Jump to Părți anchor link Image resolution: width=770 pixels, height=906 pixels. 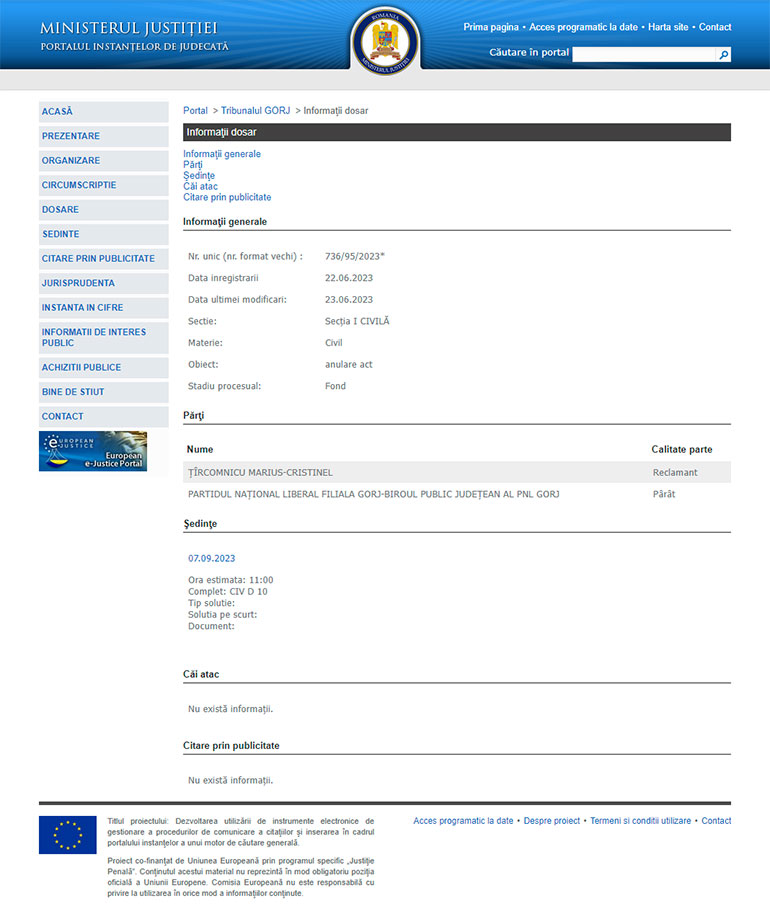tap(193, 165)
